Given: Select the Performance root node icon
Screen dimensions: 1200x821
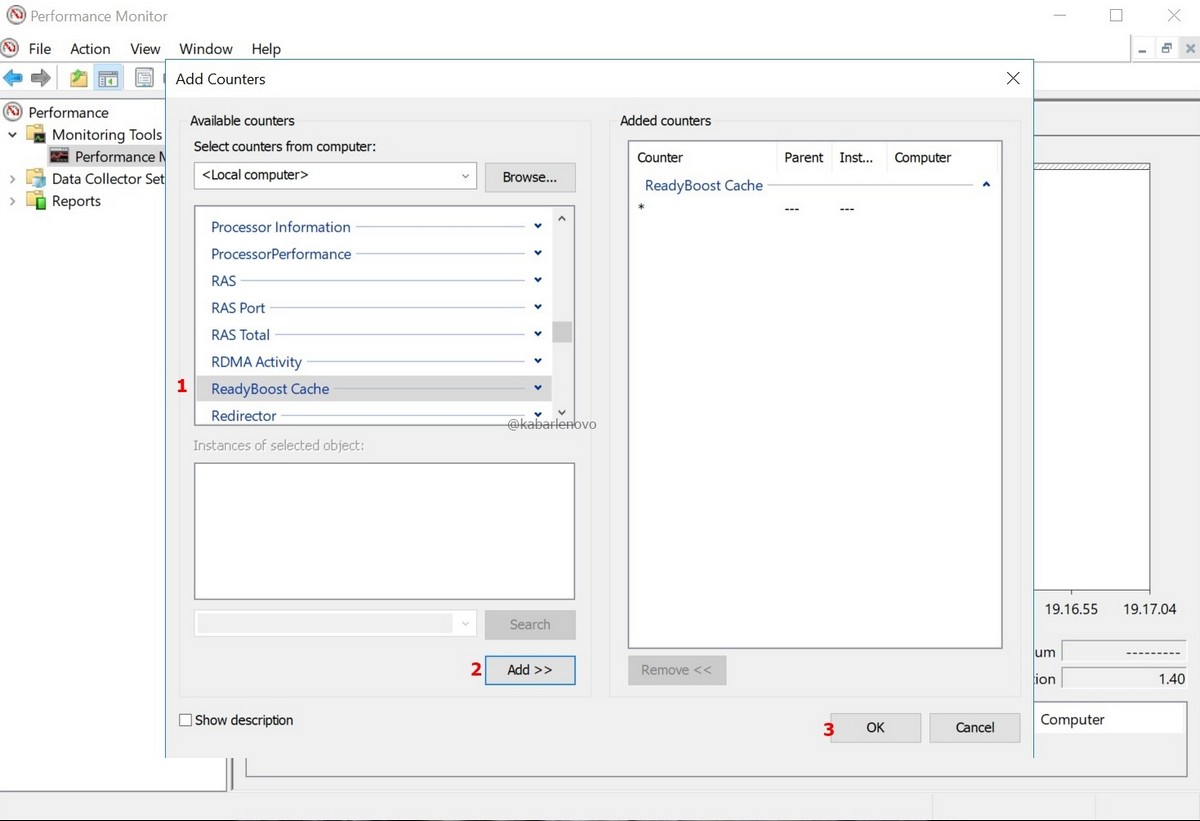Looking at the screenshot, I should 13,112.
